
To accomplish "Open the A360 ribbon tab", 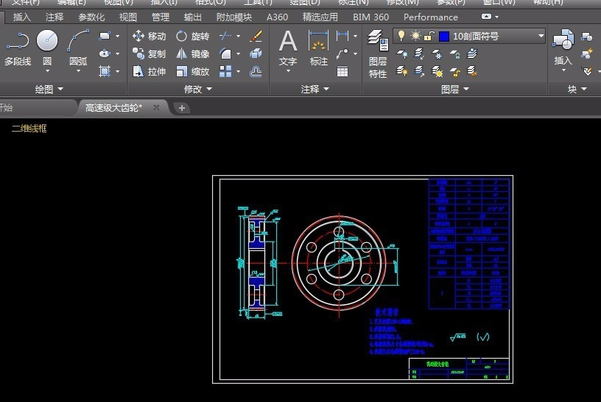I will (x=277, y=17).
